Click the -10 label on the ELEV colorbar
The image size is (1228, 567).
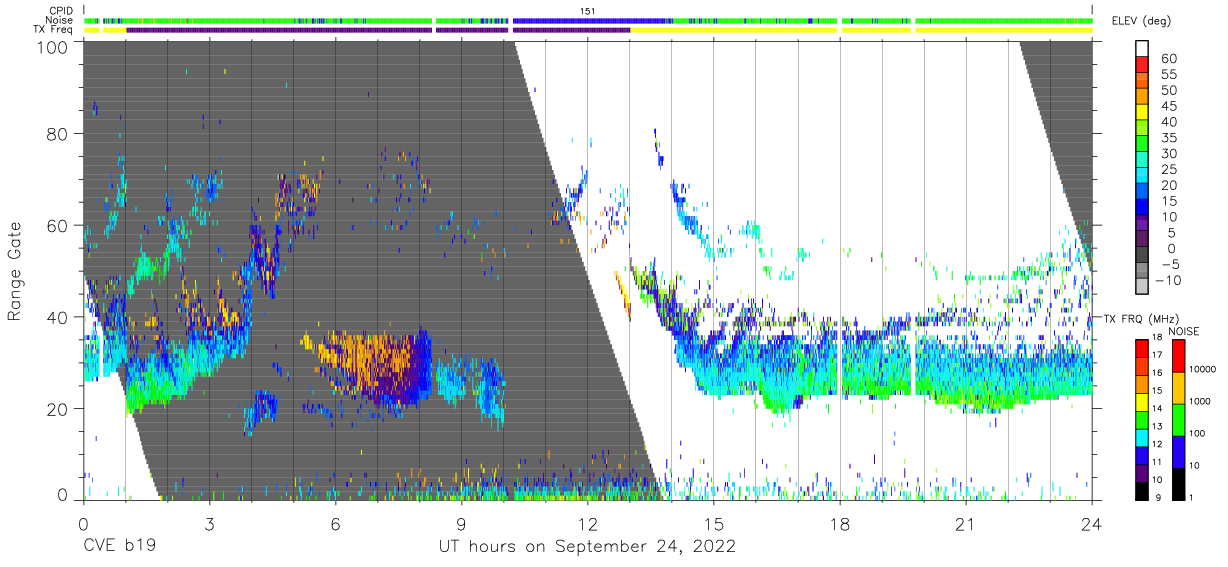1167,280
